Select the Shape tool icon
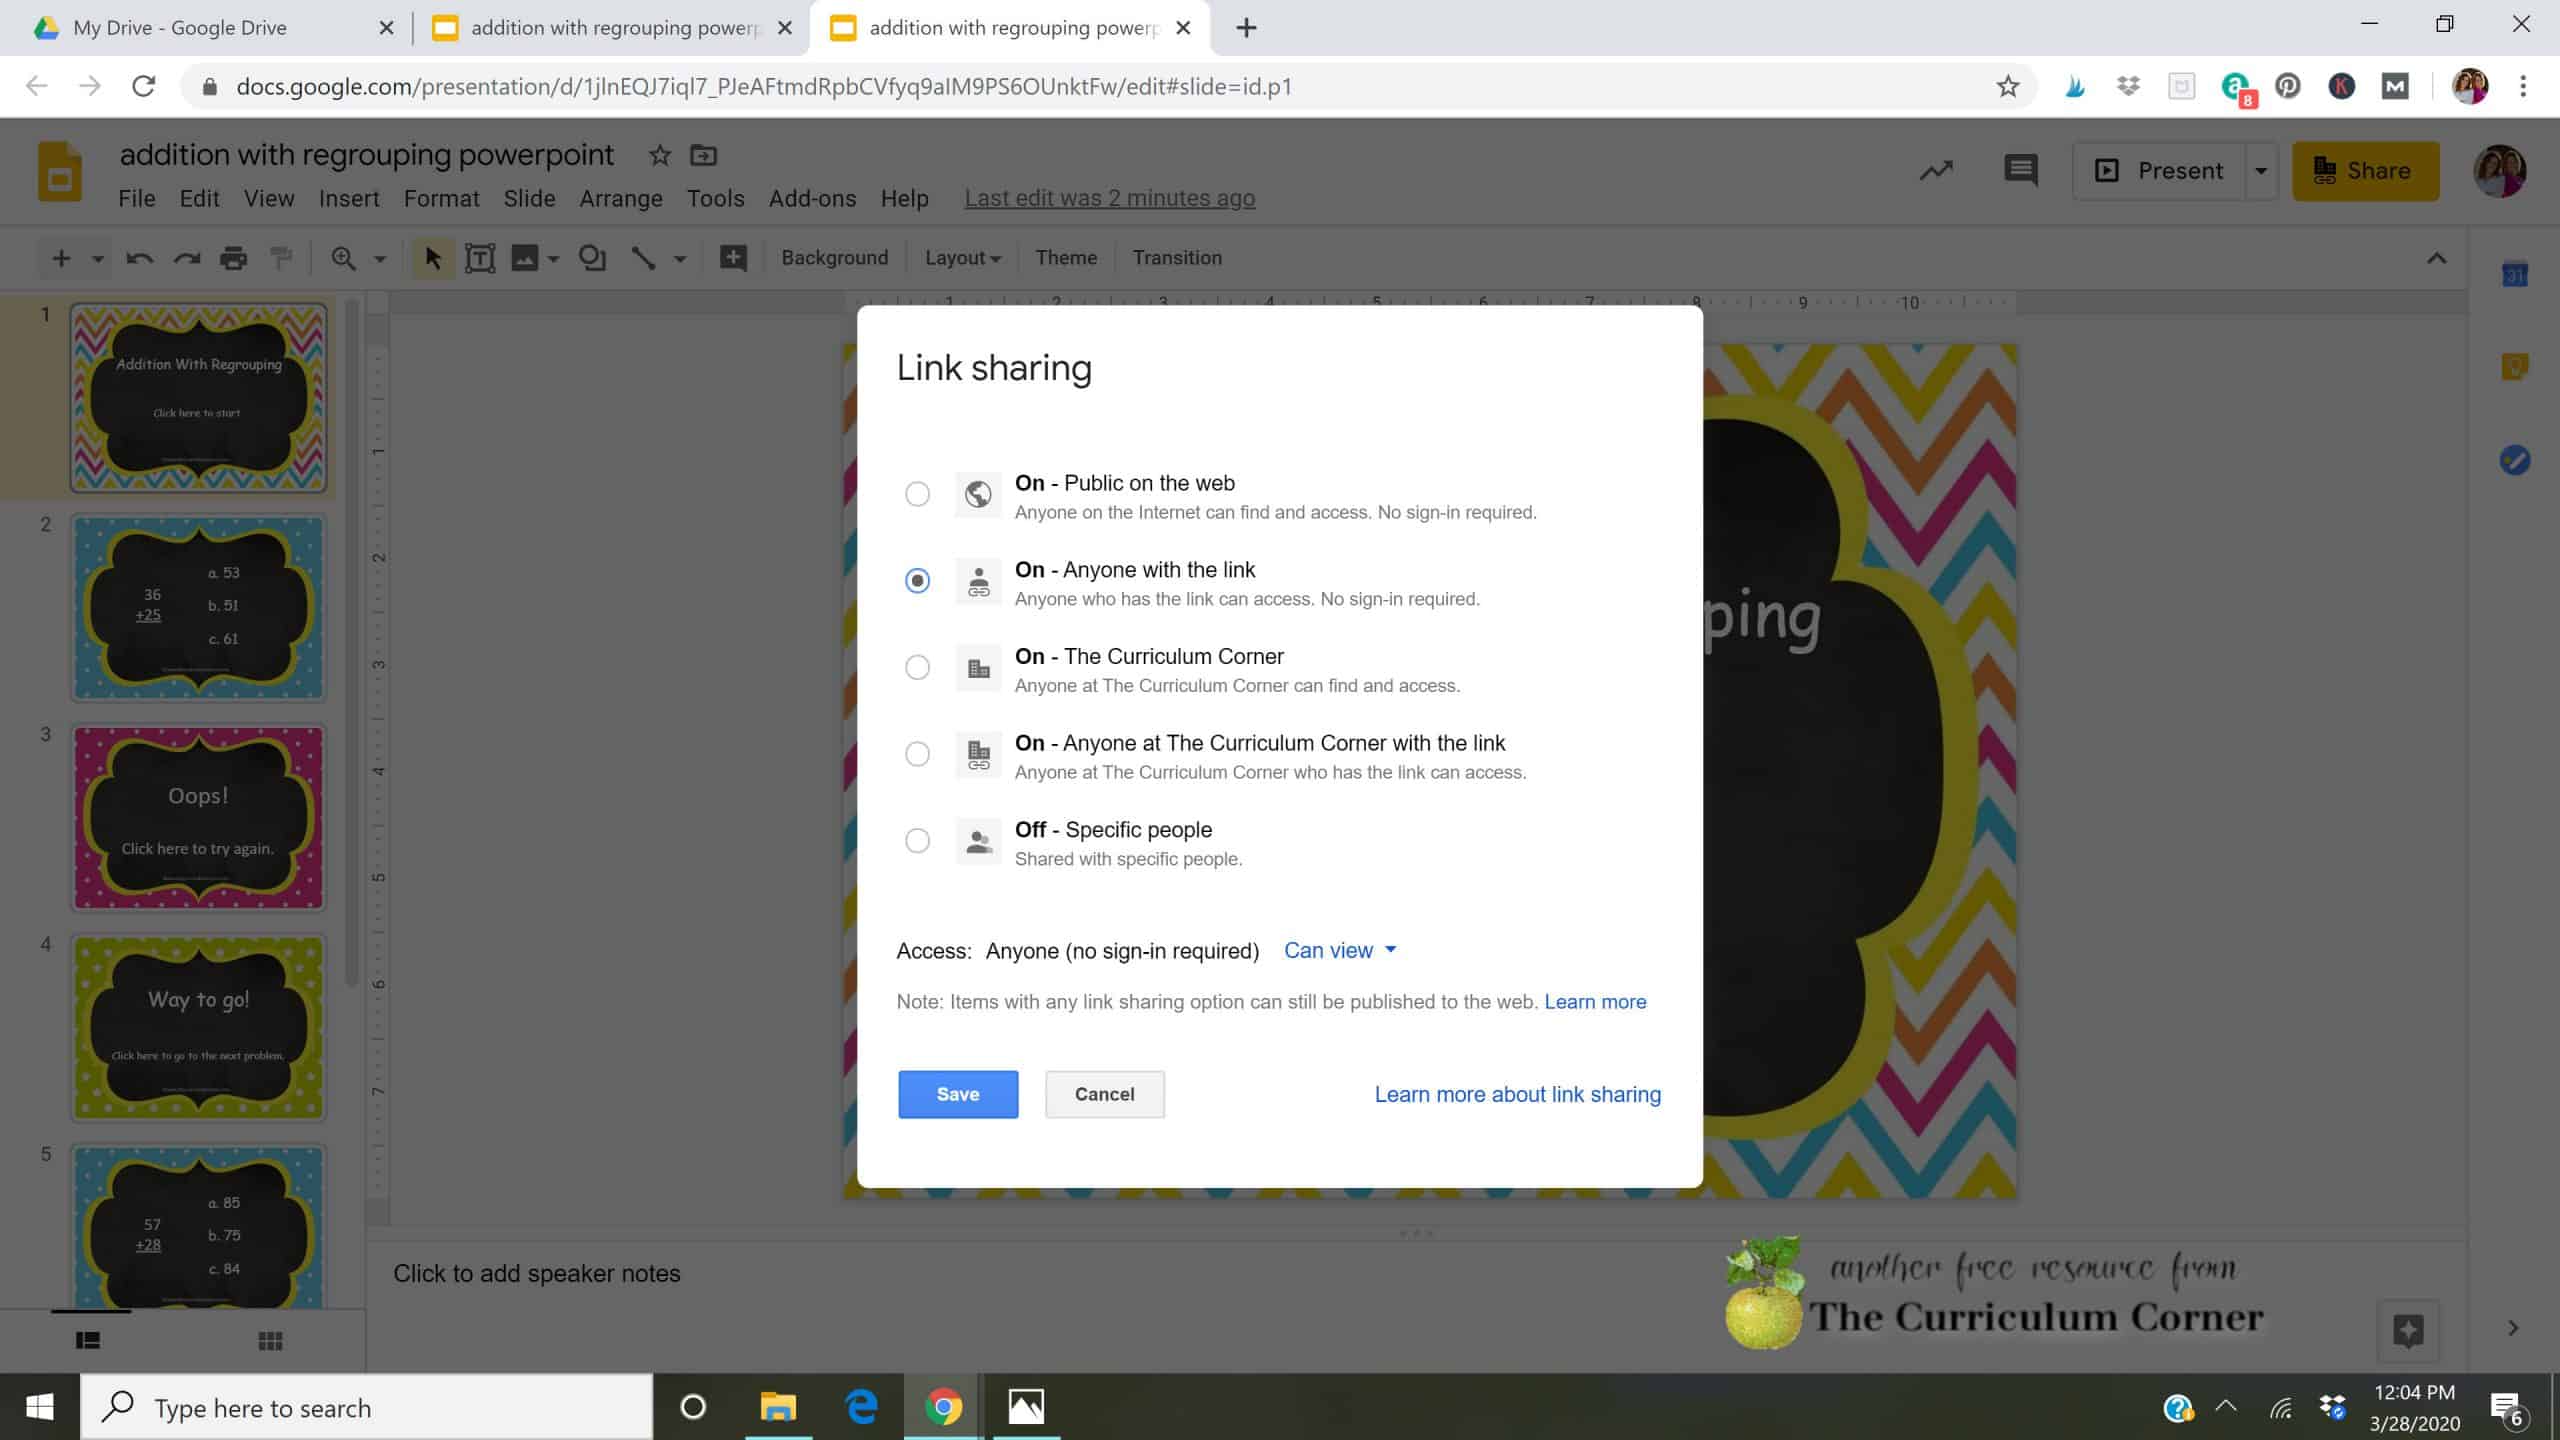 point(592,258)
